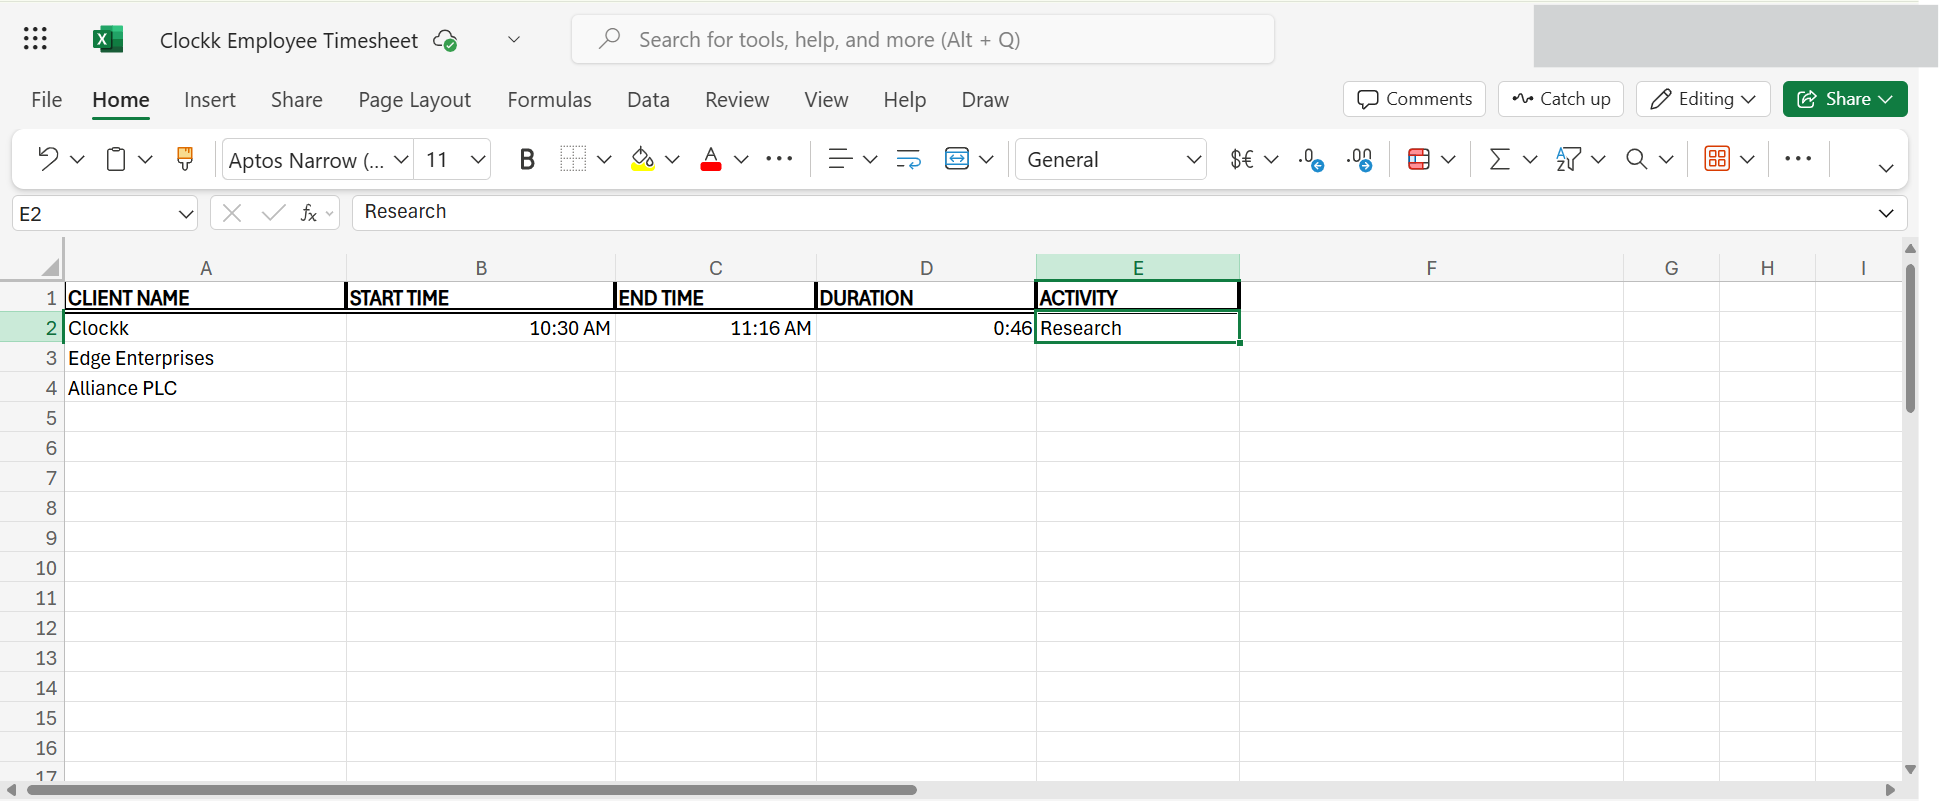Open Name Box dropdown arrow
This screenshot has height=801, width=1939.
point(186,214)
